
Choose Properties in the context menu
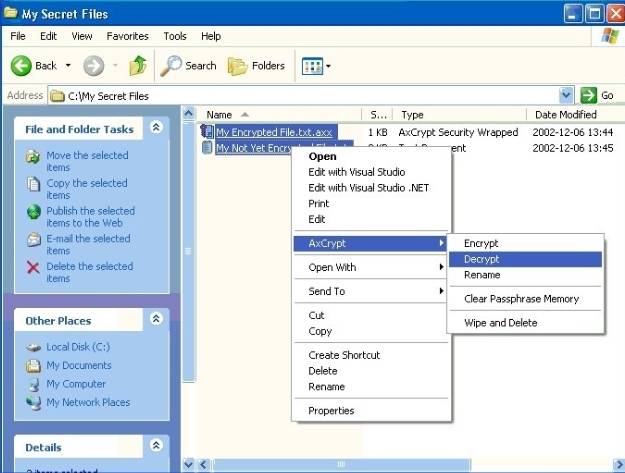(x=370, y=411)
